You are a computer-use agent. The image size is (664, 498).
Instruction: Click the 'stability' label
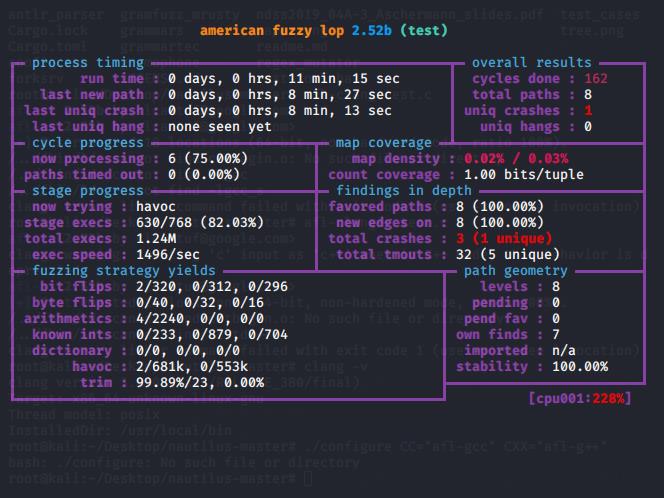tap(492, 367)
